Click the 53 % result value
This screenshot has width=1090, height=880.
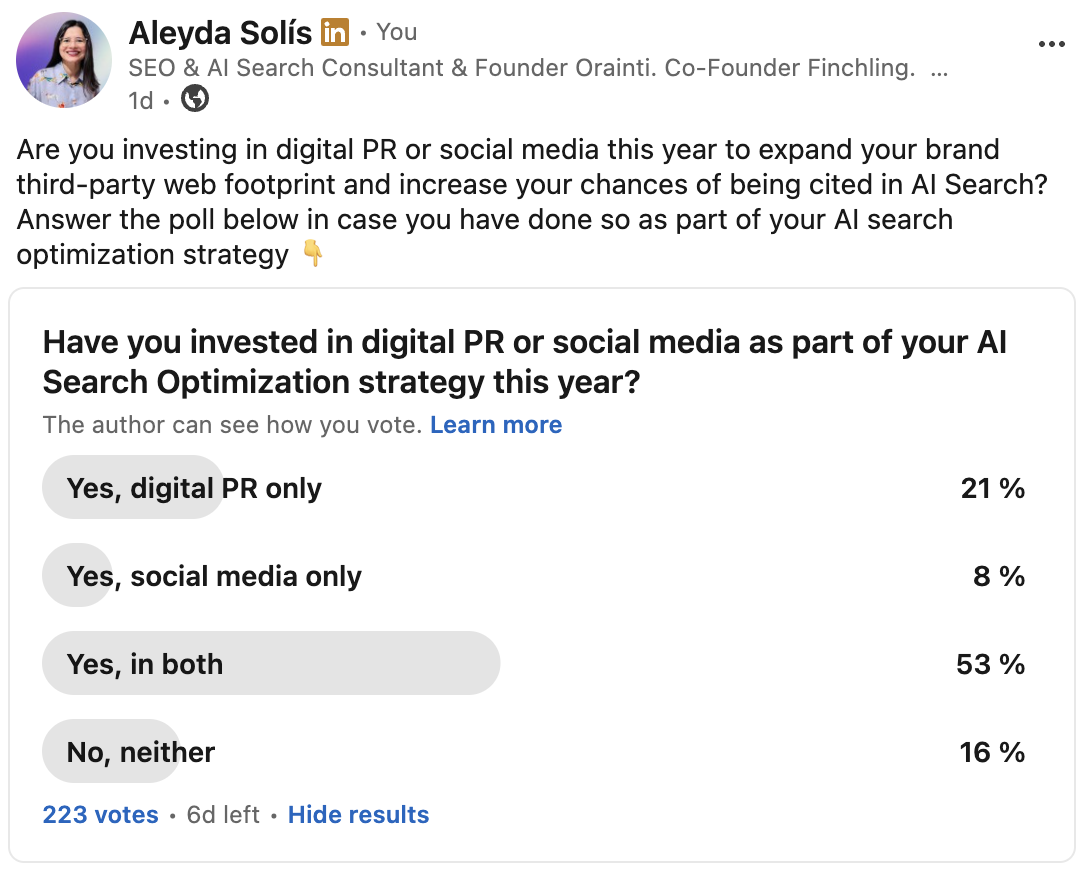click(991, 664)
